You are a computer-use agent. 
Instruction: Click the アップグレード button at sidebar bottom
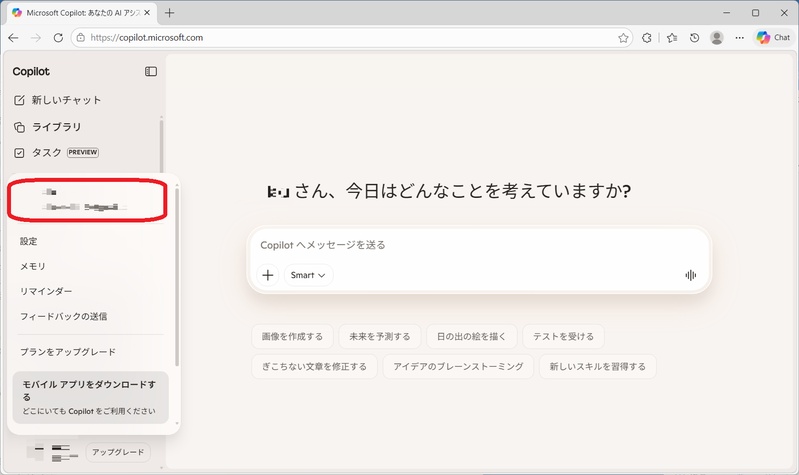pos(118,452)
